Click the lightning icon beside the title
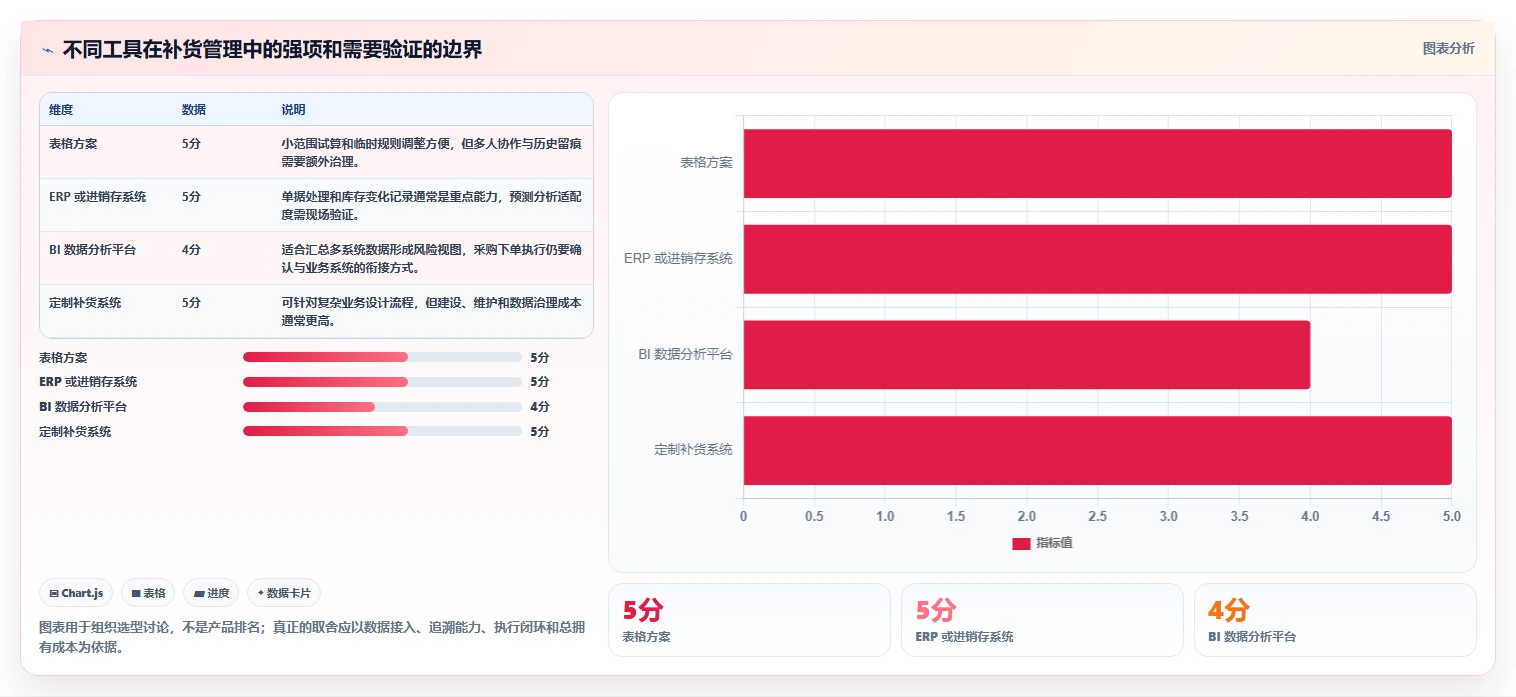This screenshot has width=1516, height=697. [x=48, y=50]
